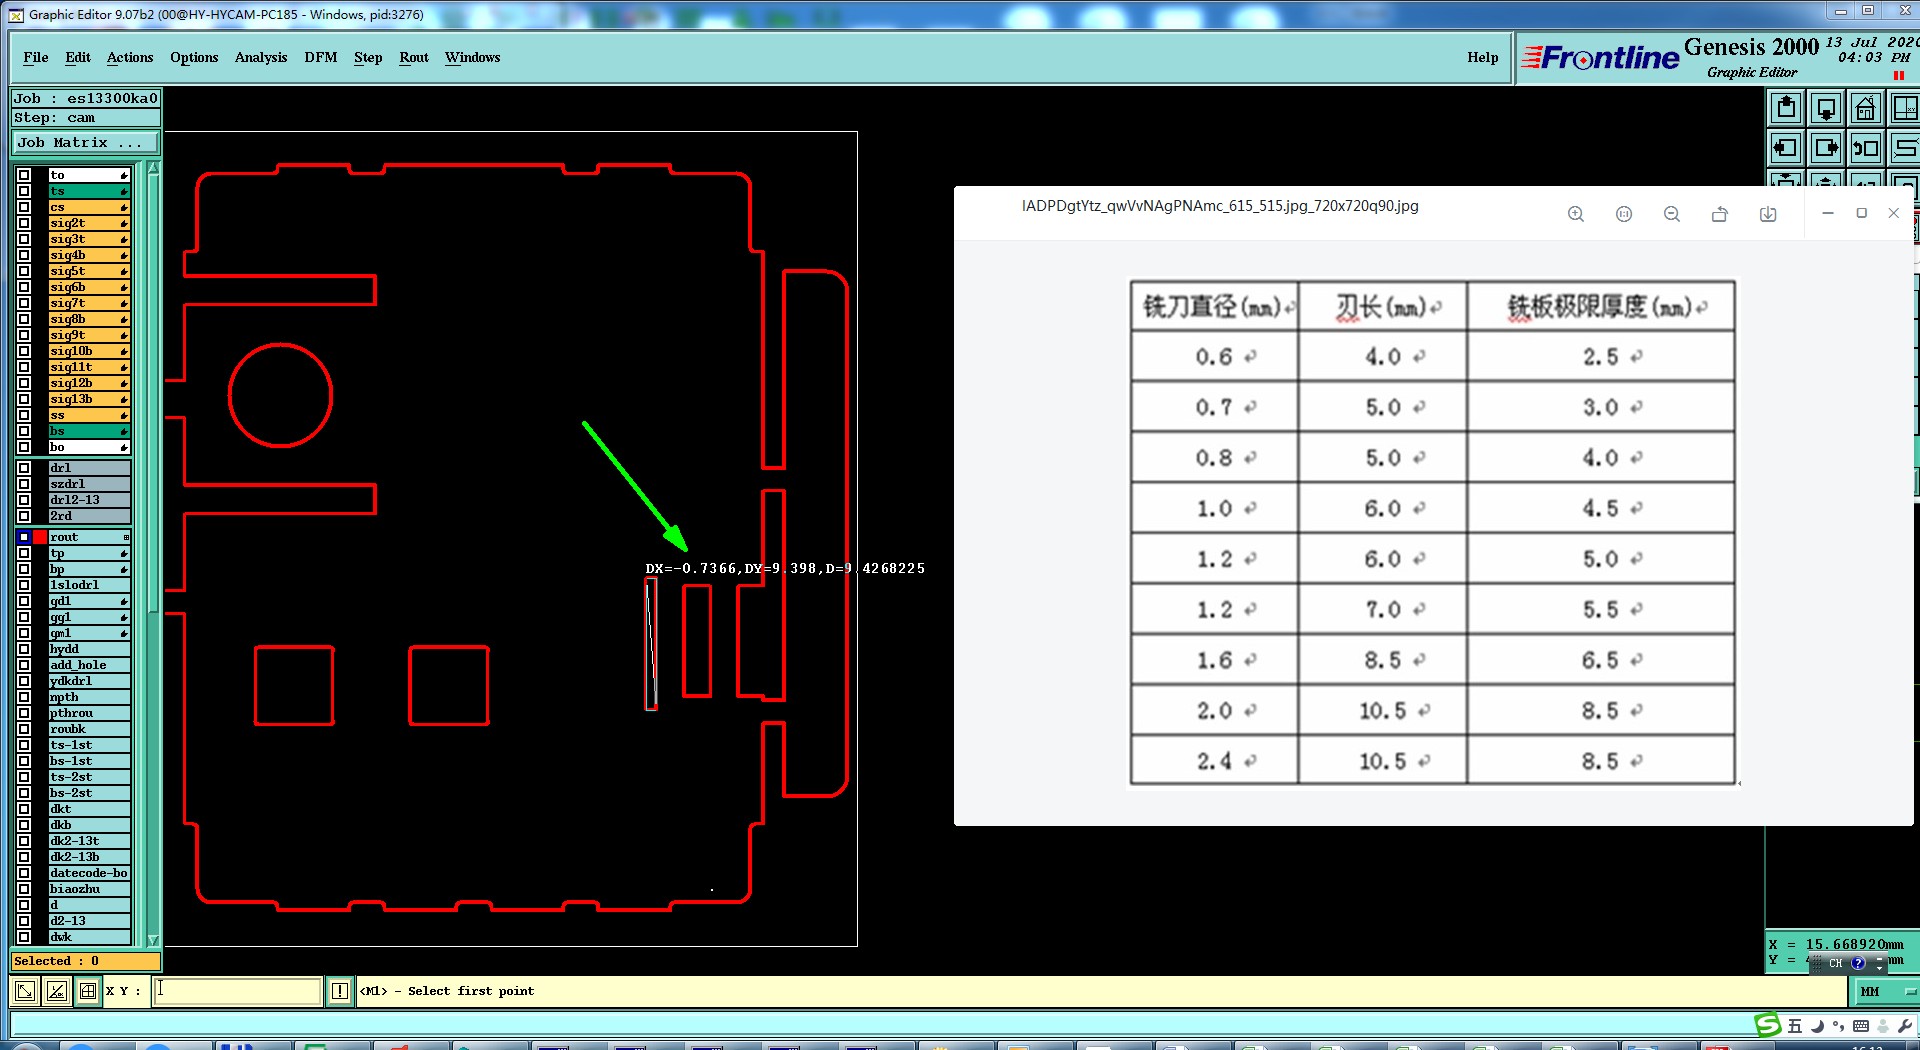
Task: Click the Sogou input method S icon
Action: click(1768, 1025)
